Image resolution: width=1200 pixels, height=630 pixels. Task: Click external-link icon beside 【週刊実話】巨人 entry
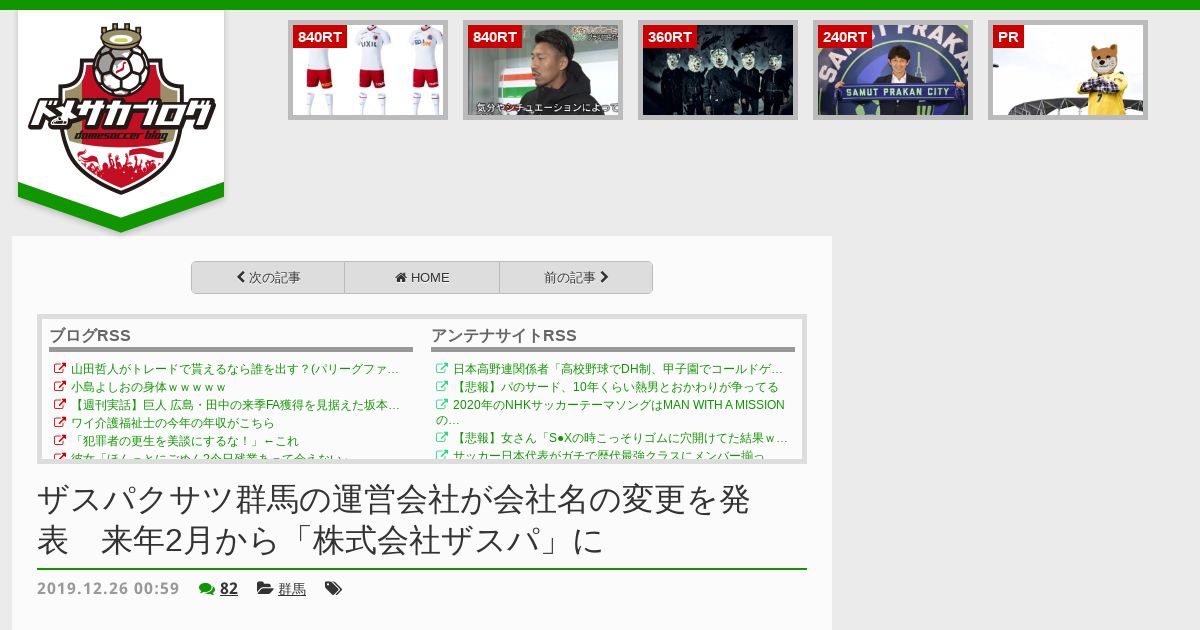60,405
